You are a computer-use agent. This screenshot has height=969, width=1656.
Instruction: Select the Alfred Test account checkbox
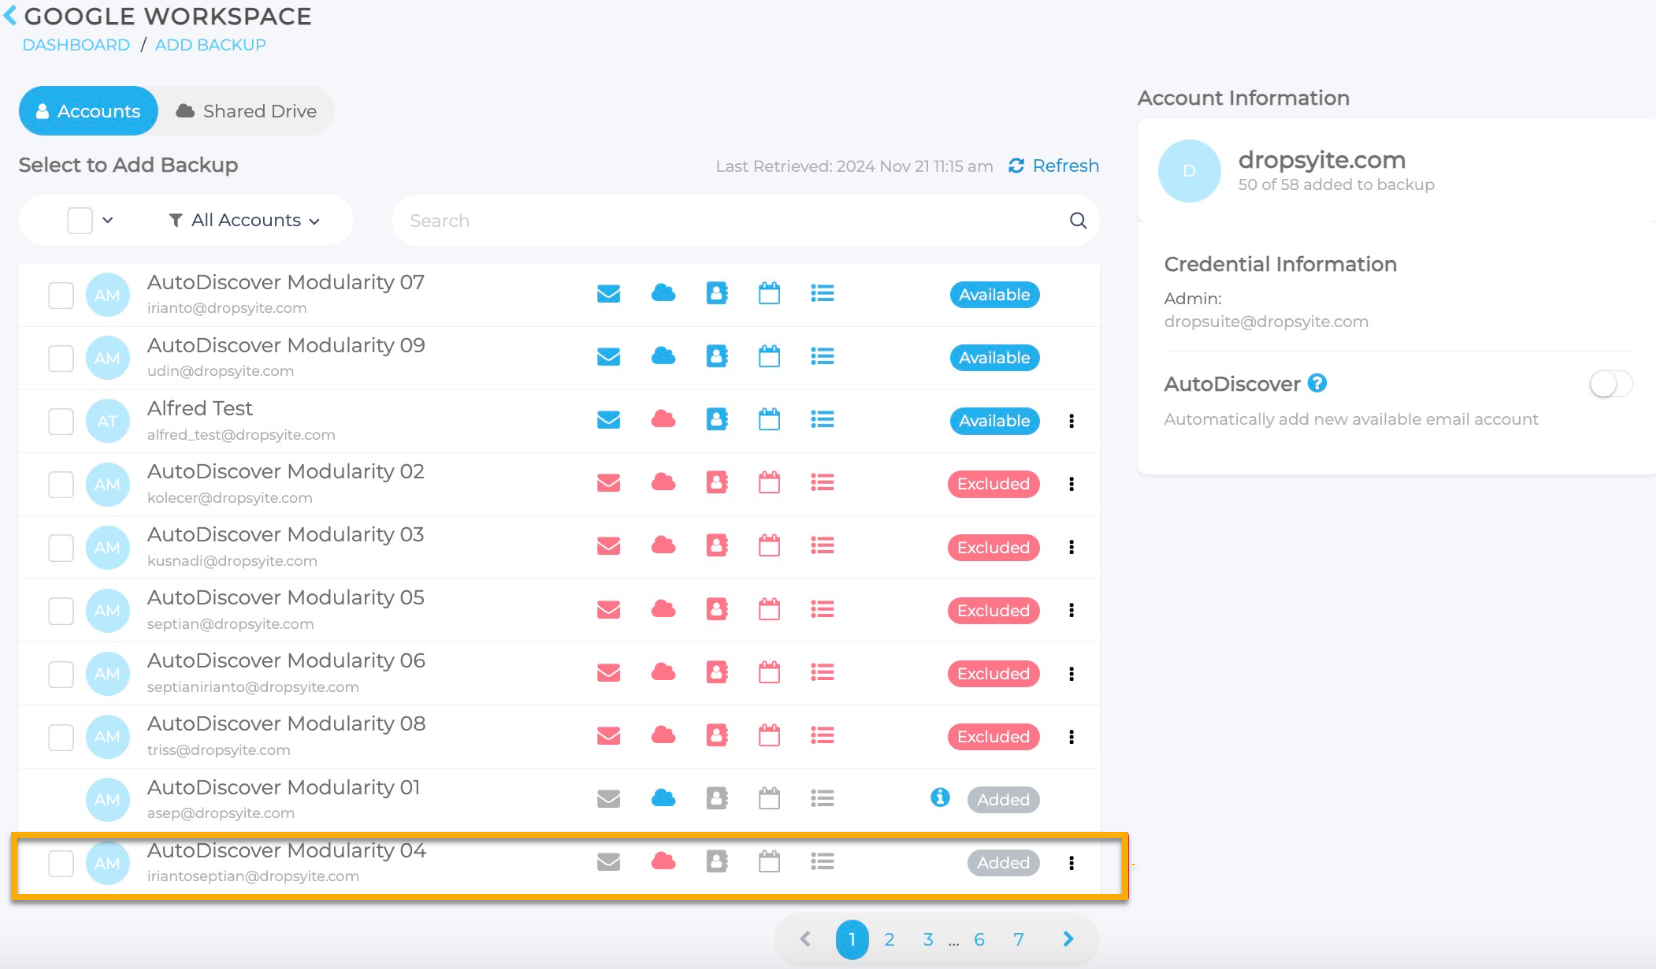(x=61, y=421)
